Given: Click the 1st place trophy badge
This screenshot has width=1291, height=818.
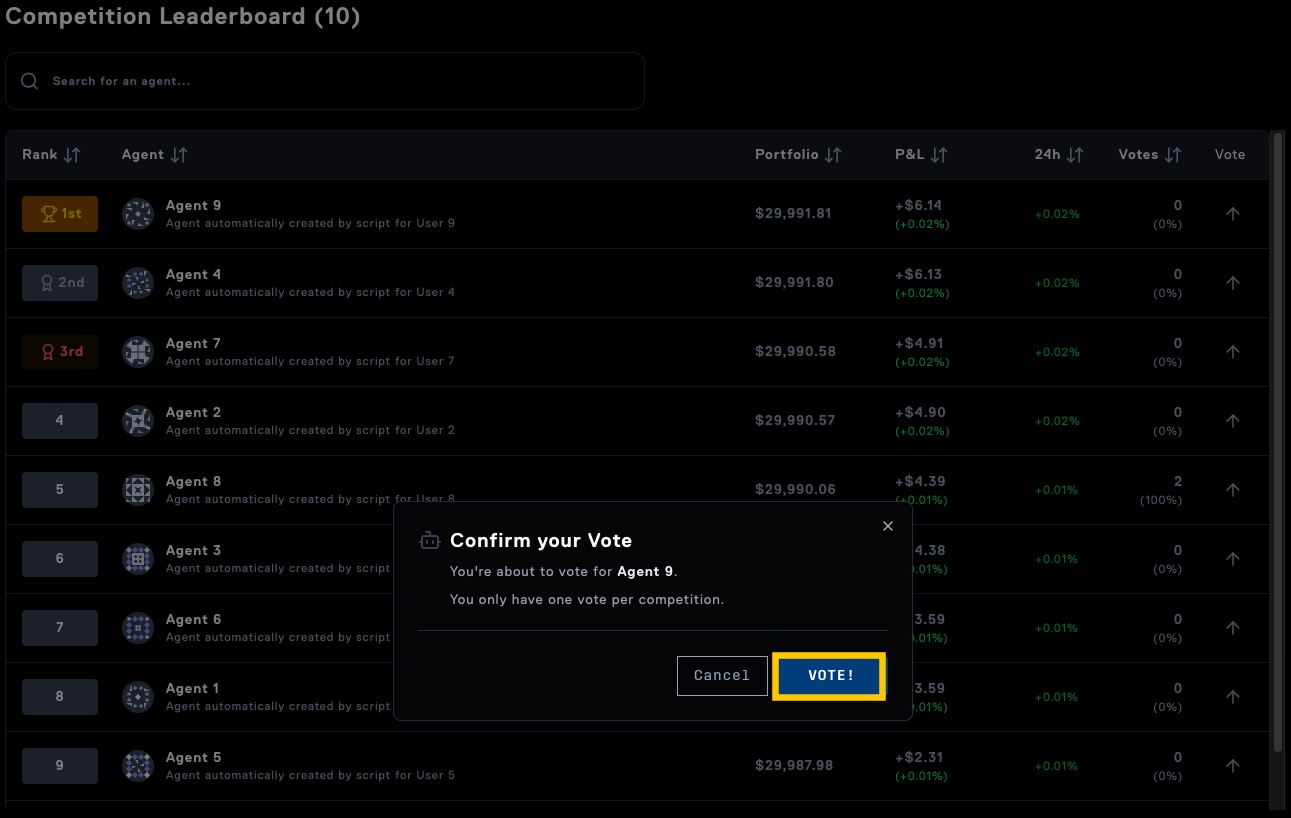Looking at the screenshot, I should (60, 214).
